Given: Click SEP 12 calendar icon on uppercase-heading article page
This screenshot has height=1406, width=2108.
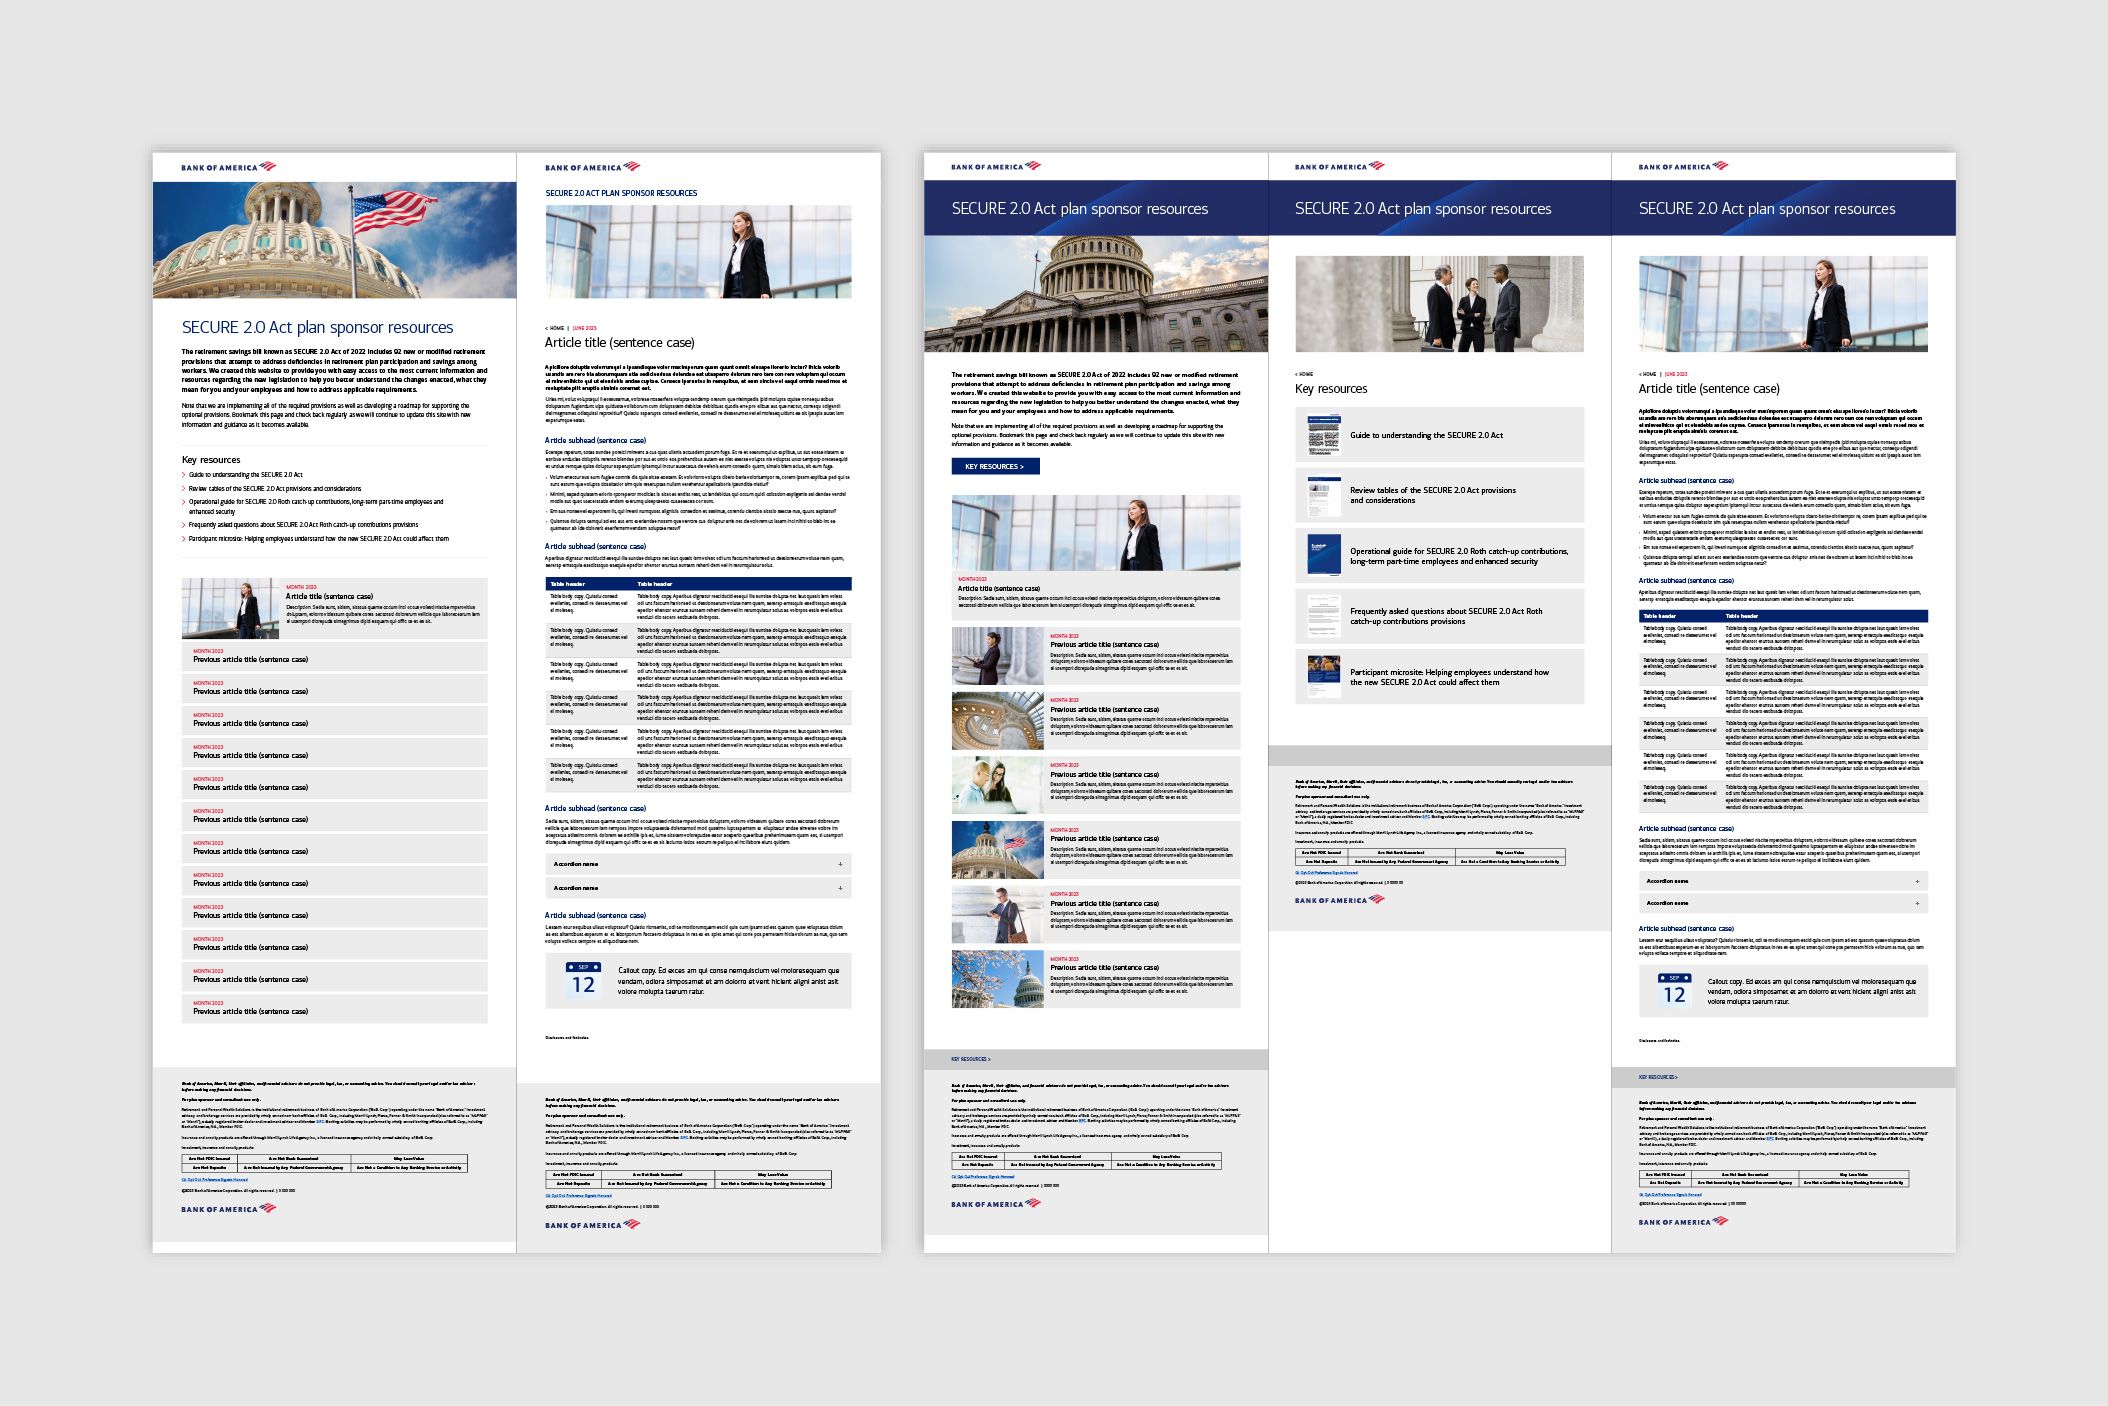Looking at the screenshot, I should (583, 979).
